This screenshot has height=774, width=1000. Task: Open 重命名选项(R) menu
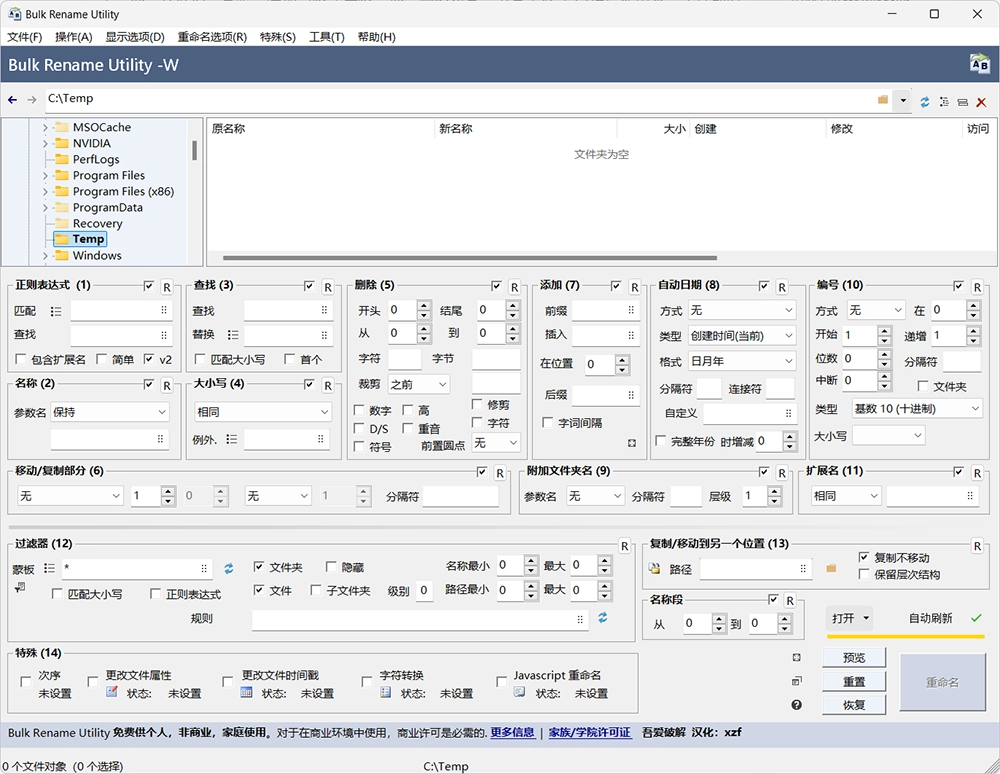(x=212, y=37)
